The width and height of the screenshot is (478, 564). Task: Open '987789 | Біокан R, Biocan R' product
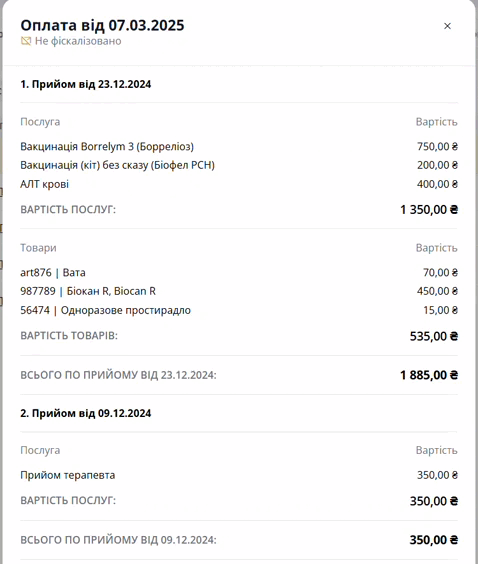tap(88, 291)
